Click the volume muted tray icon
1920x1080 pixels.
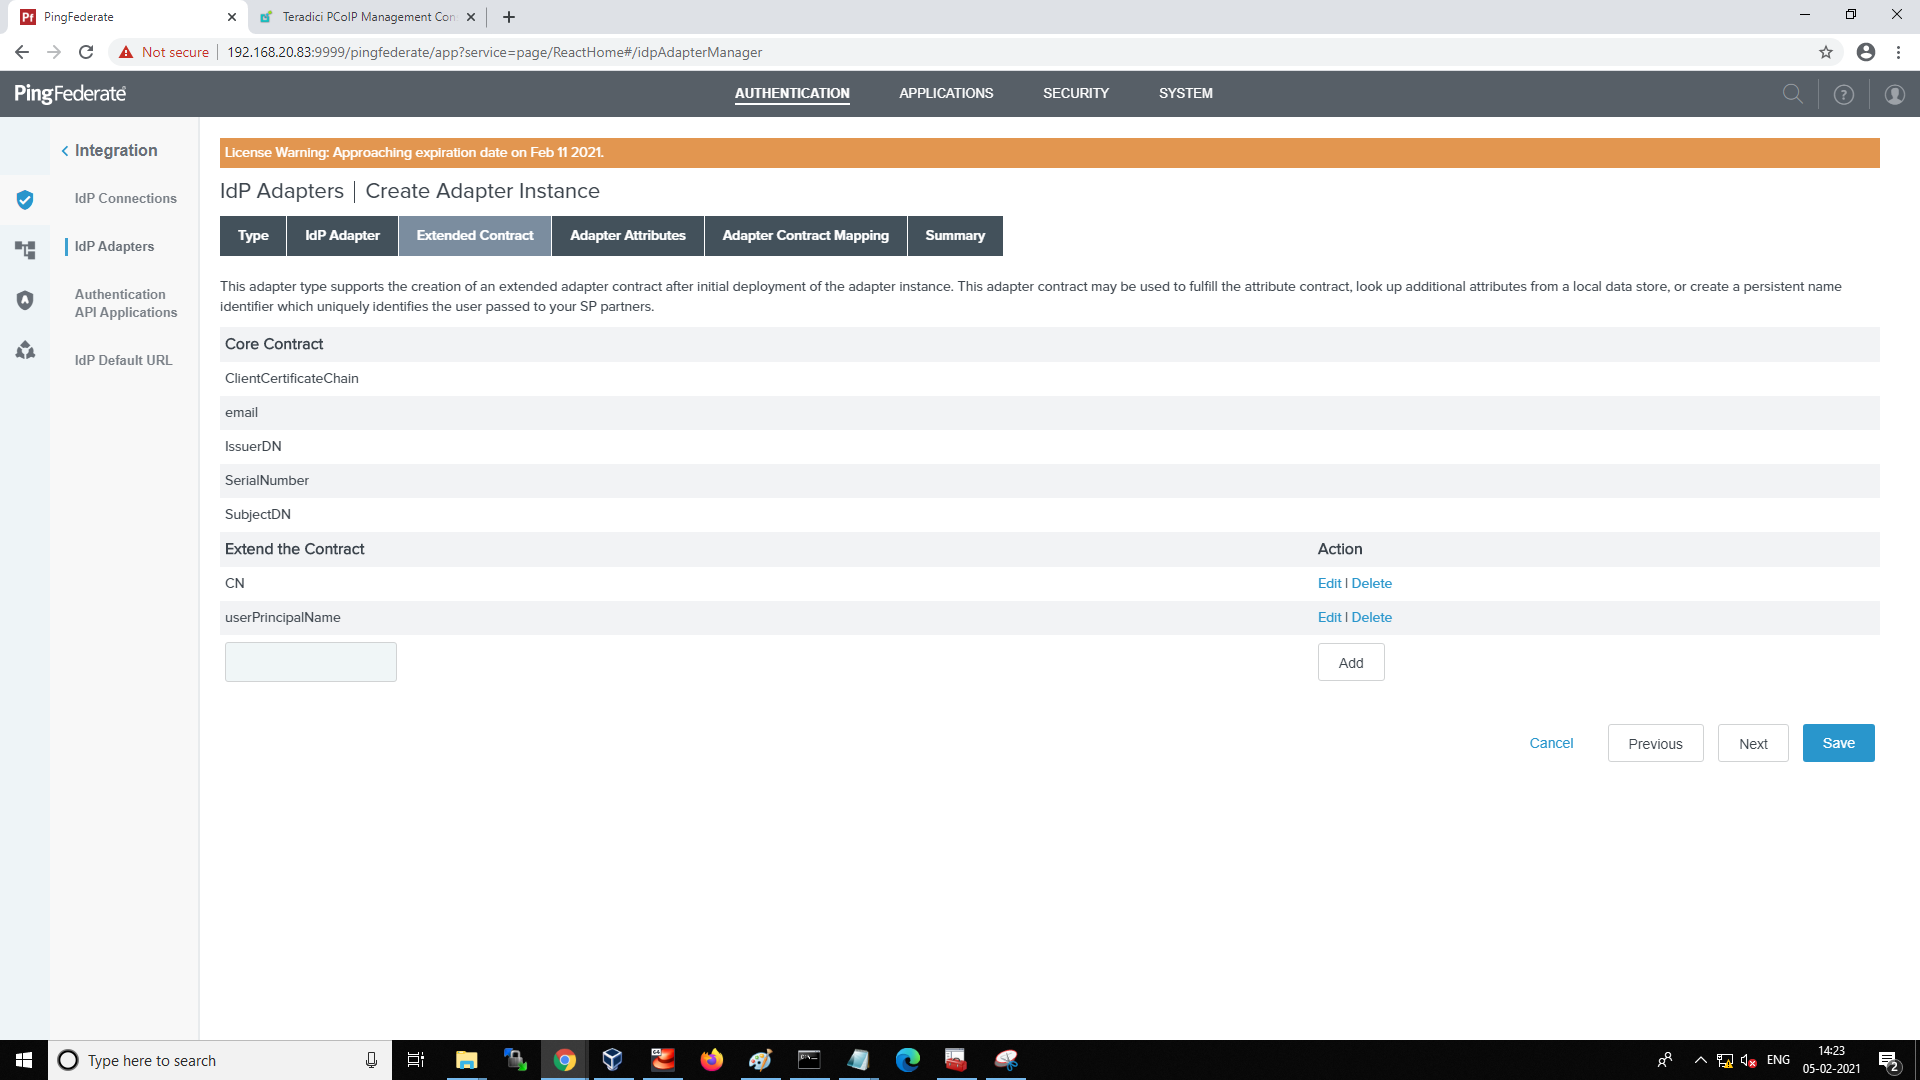pyautogui.click(x=1749, y=1061)
